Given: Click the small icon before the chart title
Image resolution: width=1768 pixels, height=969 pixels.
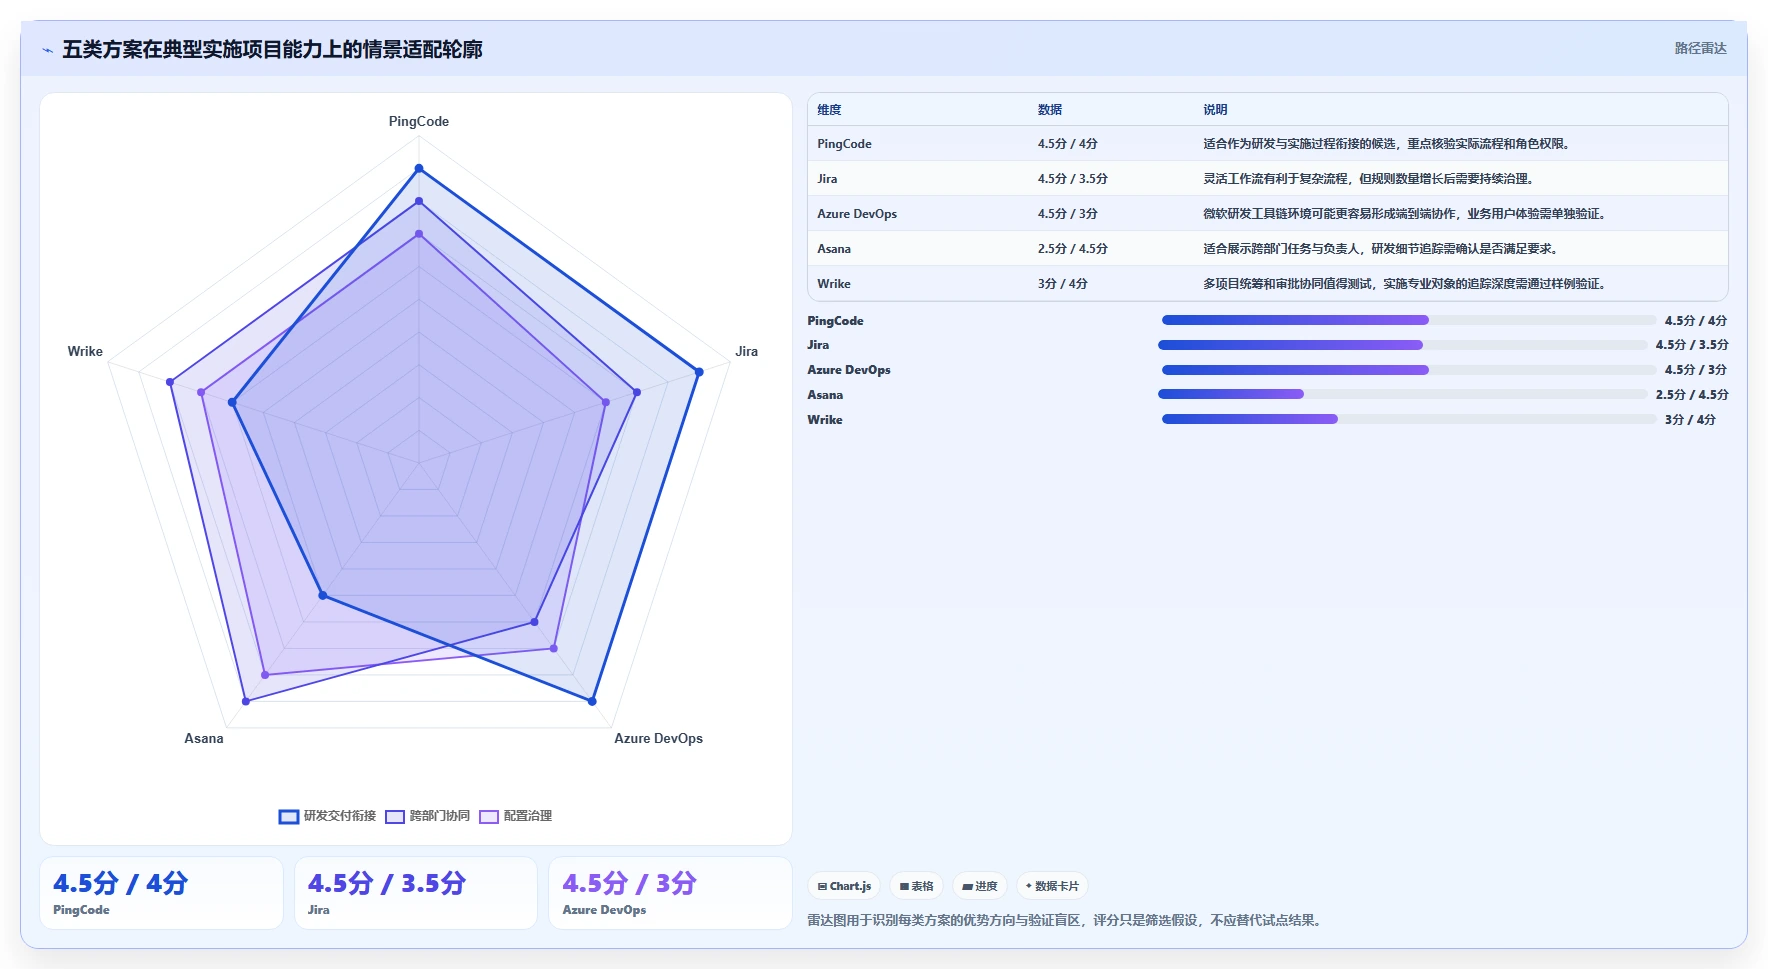Looking at the screenshot, I should 47,50.
